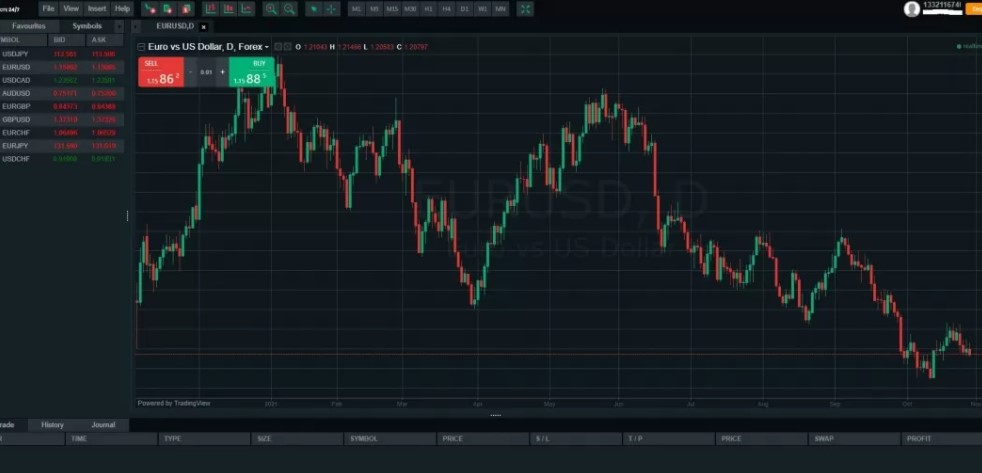The width and height of the screenshot is (982, 473).
Task: Switch to the Favourites tab
Action: [x=29, y=26]
